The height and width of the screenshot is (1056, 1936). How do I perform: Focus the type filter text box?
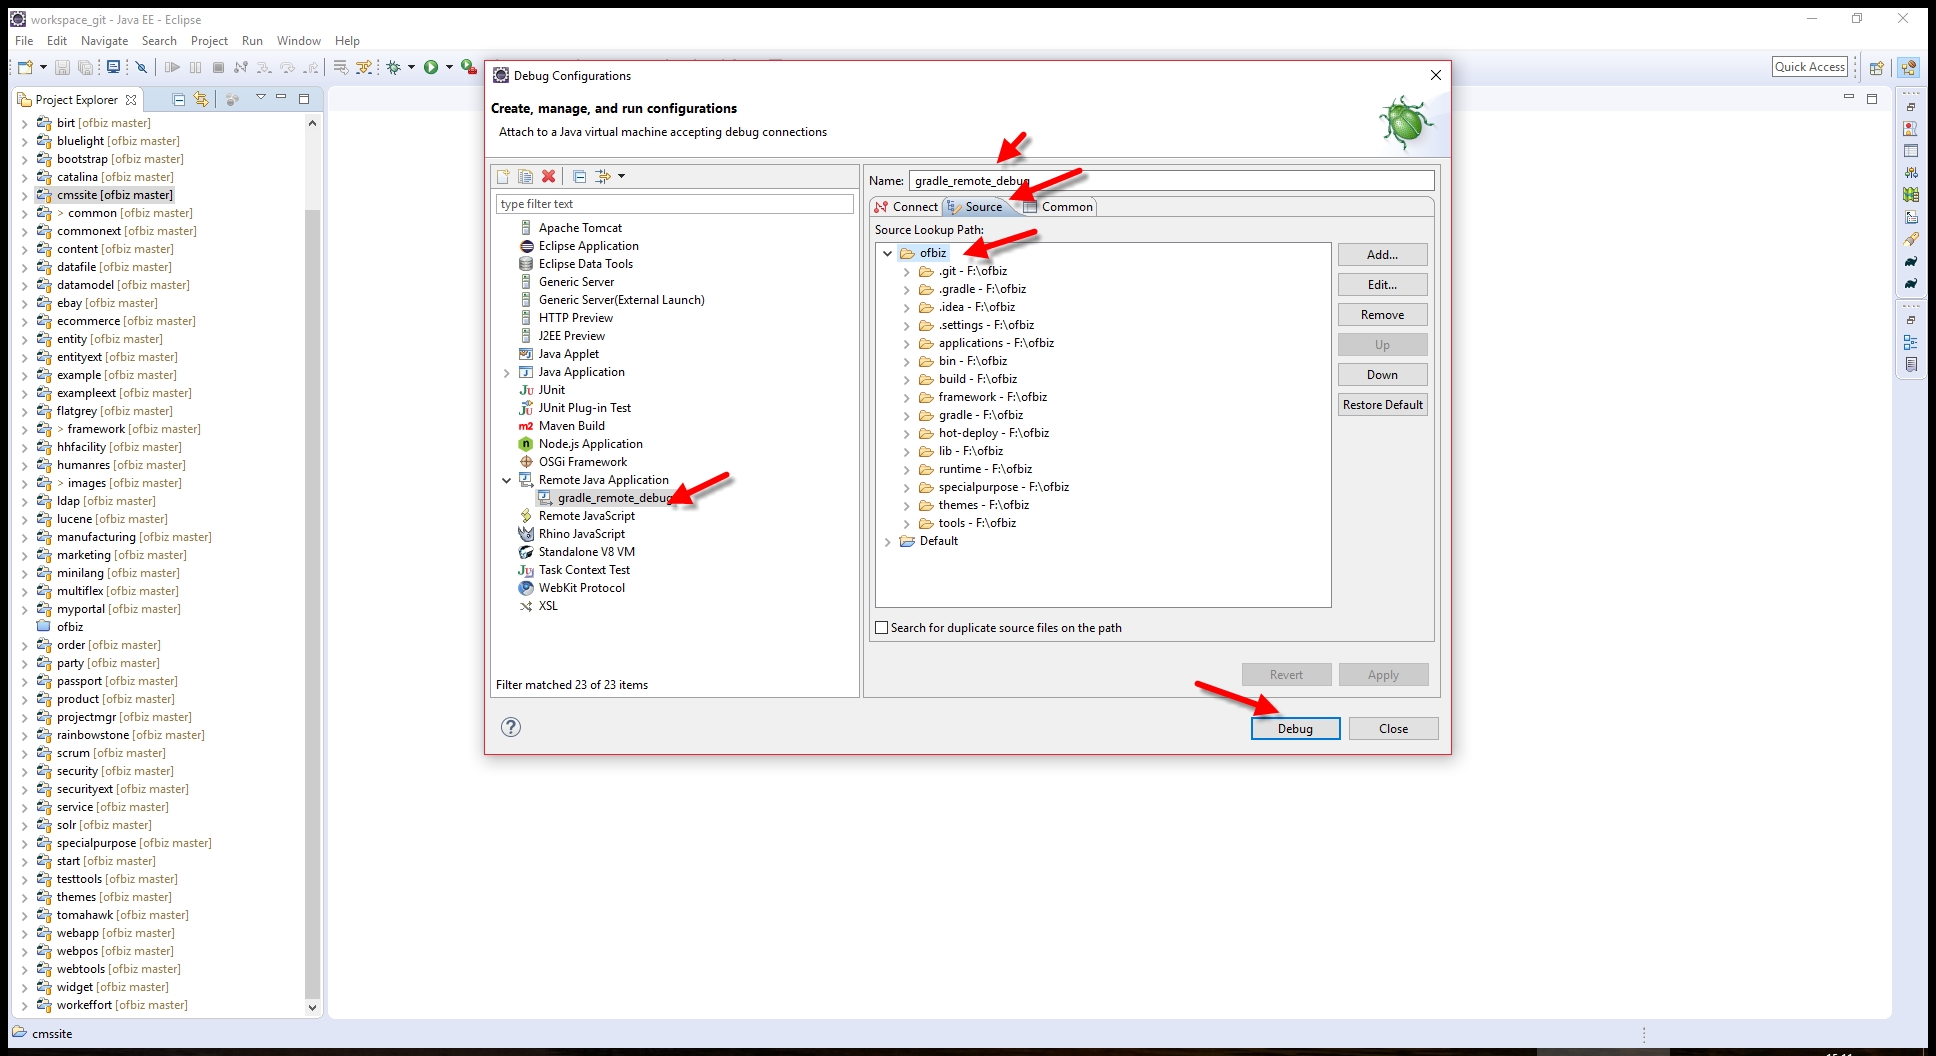[x=674, y=204]
